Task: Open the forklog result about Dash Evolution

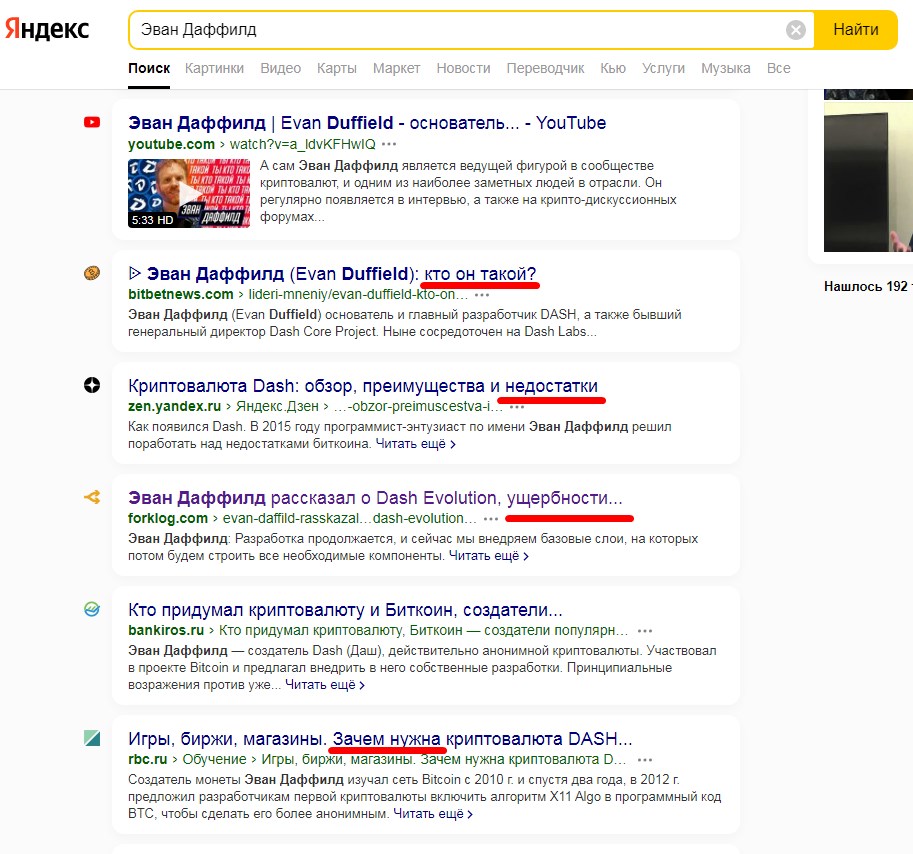Action: pyautogui.click(x=376, y=498)
